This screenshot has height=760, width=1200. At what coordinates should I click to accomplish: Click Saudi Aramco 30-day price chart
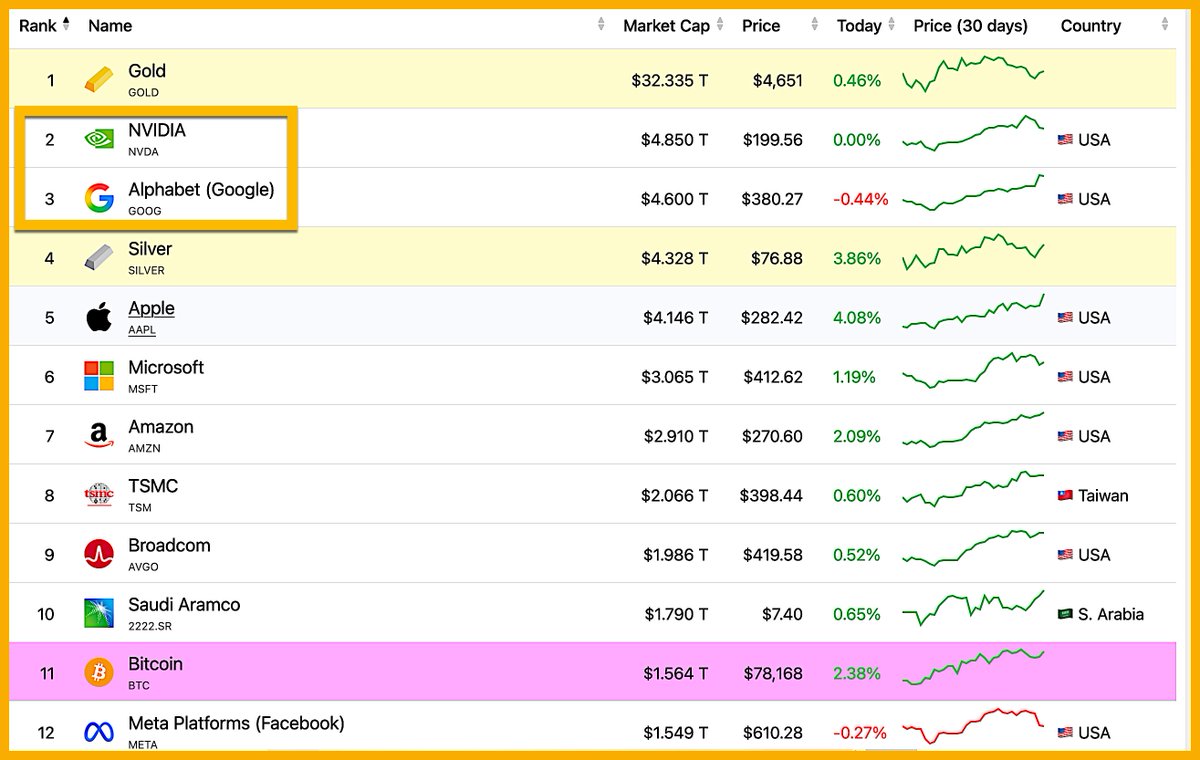[x=973, y=607]
